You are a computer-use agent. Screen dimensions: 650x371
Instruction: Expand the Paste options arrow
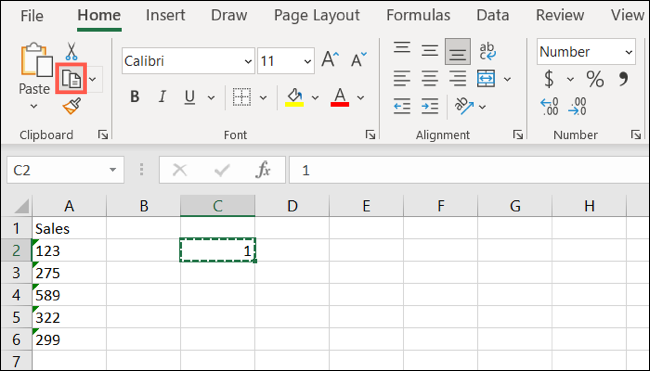click(34, 107)
